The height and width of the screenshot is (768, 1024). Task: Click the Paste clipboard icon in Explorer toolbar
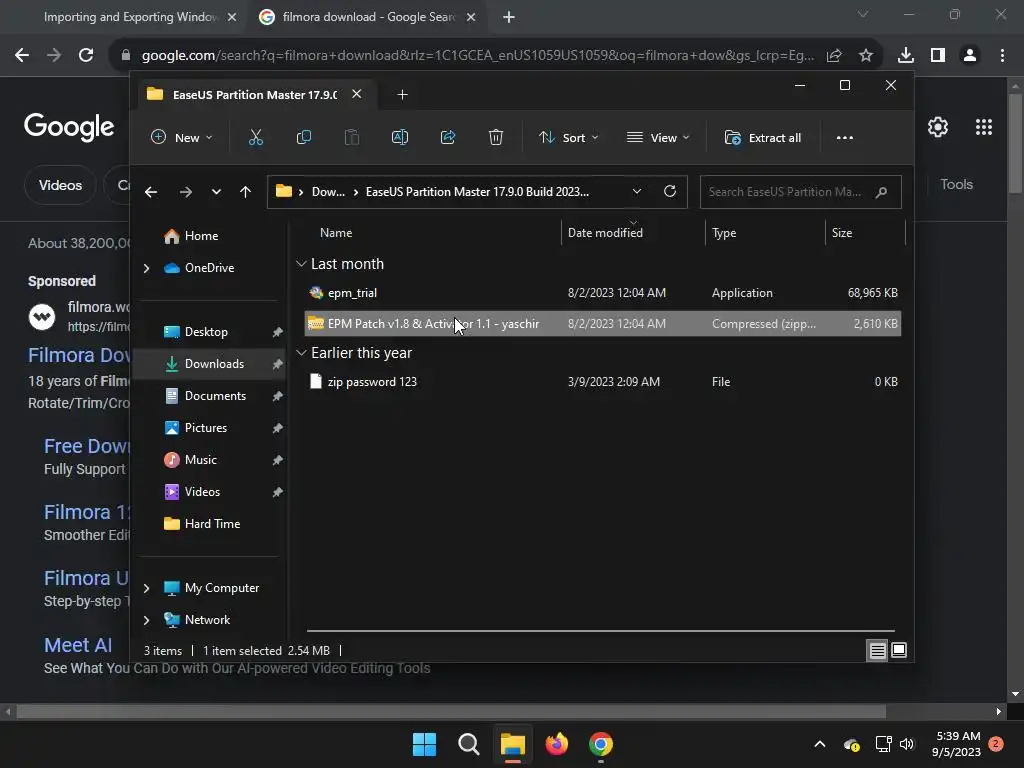(352, 138)
